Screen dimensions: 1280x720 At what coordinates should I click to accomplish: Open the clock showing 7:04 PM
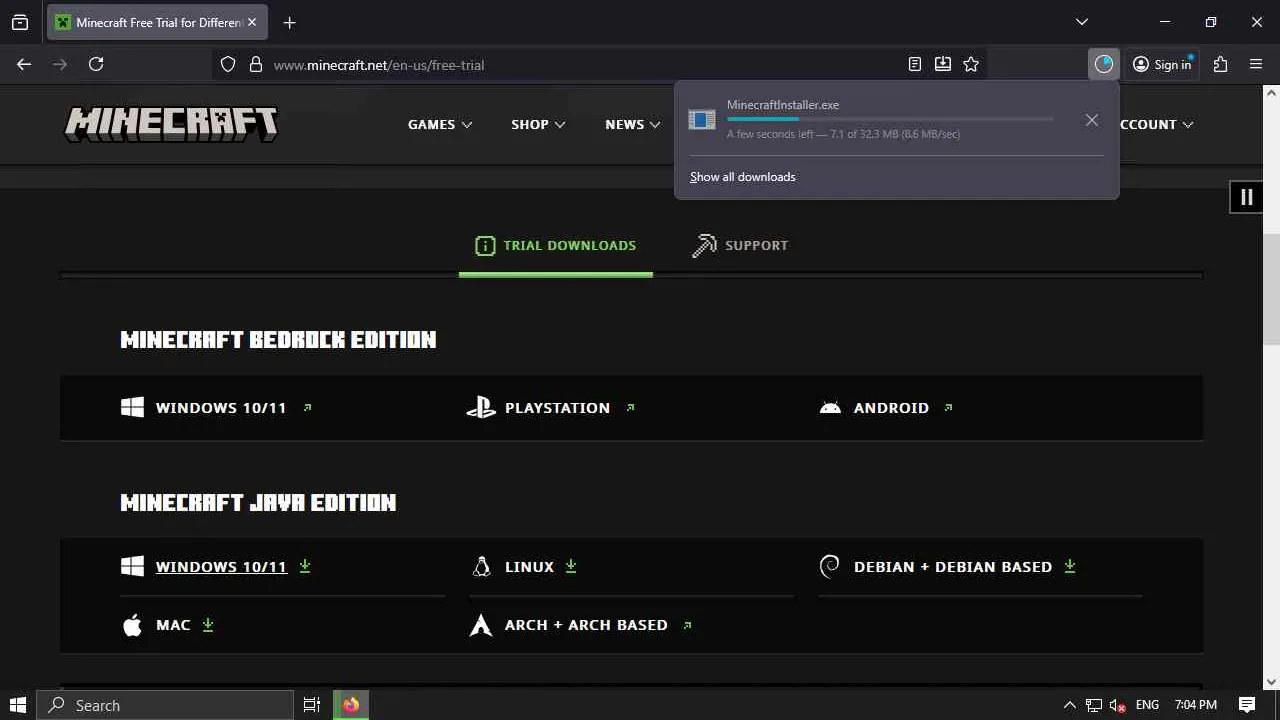click(x=1196, y=705)
